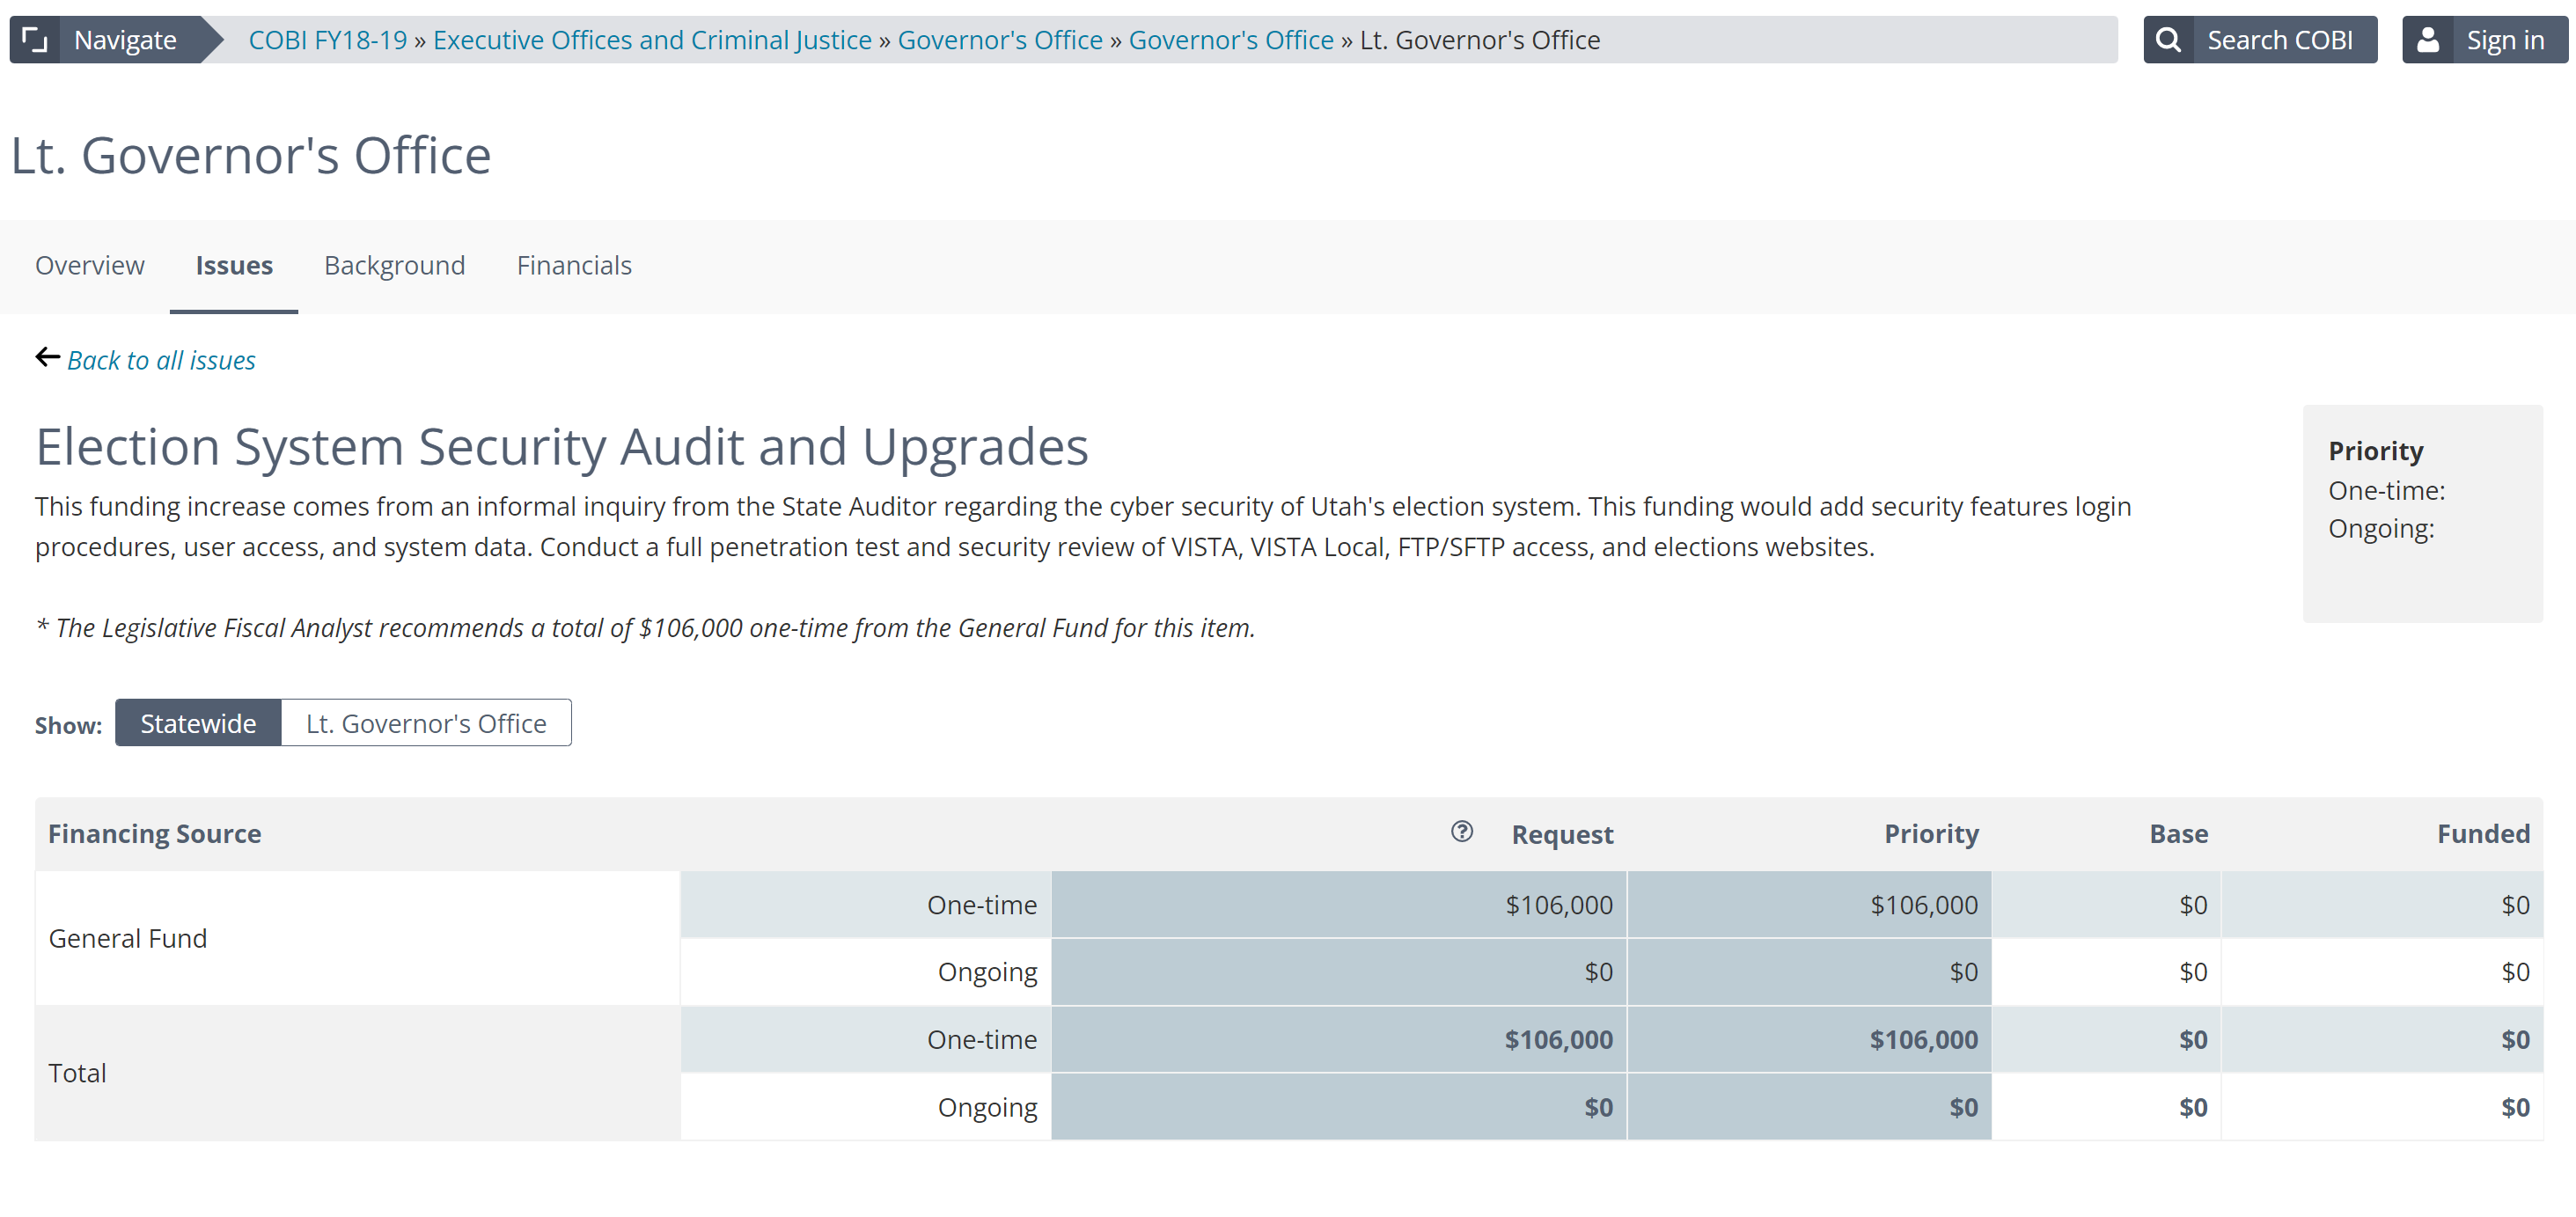This screenshot has height=1217, width=2576.
Task: Click the back arrow icon before all issues
Action: (47, 358)
